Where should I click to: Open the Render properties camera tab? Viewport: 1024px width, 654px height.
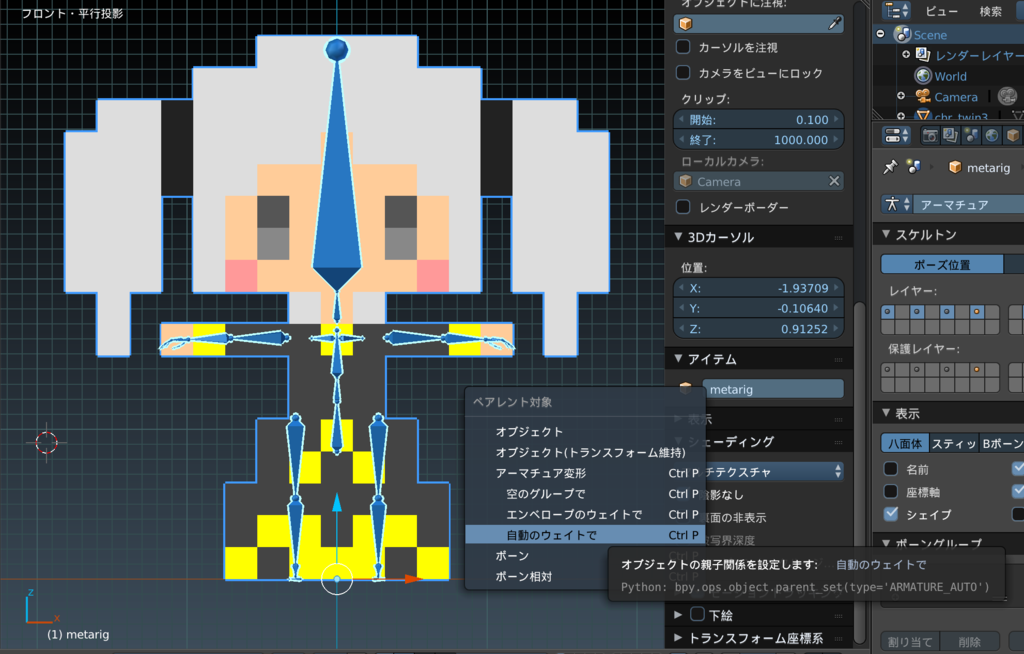coord(930,135)
